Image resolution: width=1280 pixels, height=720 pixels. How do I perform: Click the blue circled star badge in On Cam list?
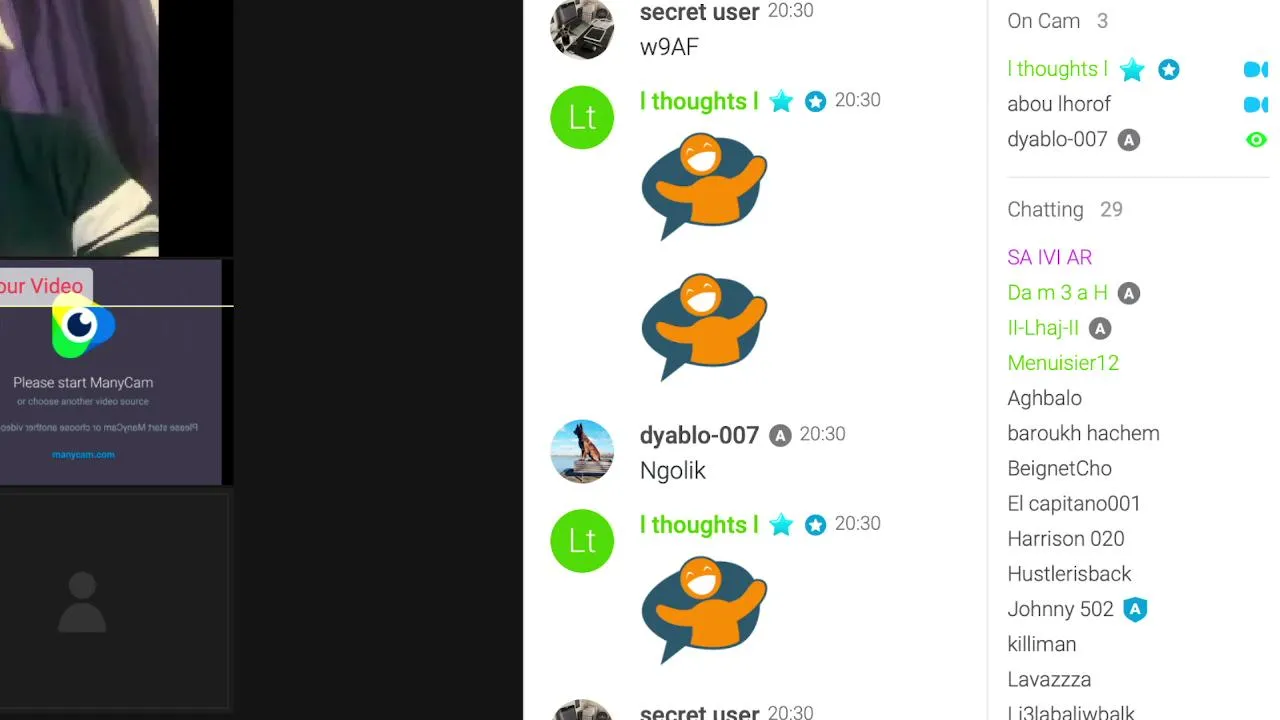pos(1169,69)
